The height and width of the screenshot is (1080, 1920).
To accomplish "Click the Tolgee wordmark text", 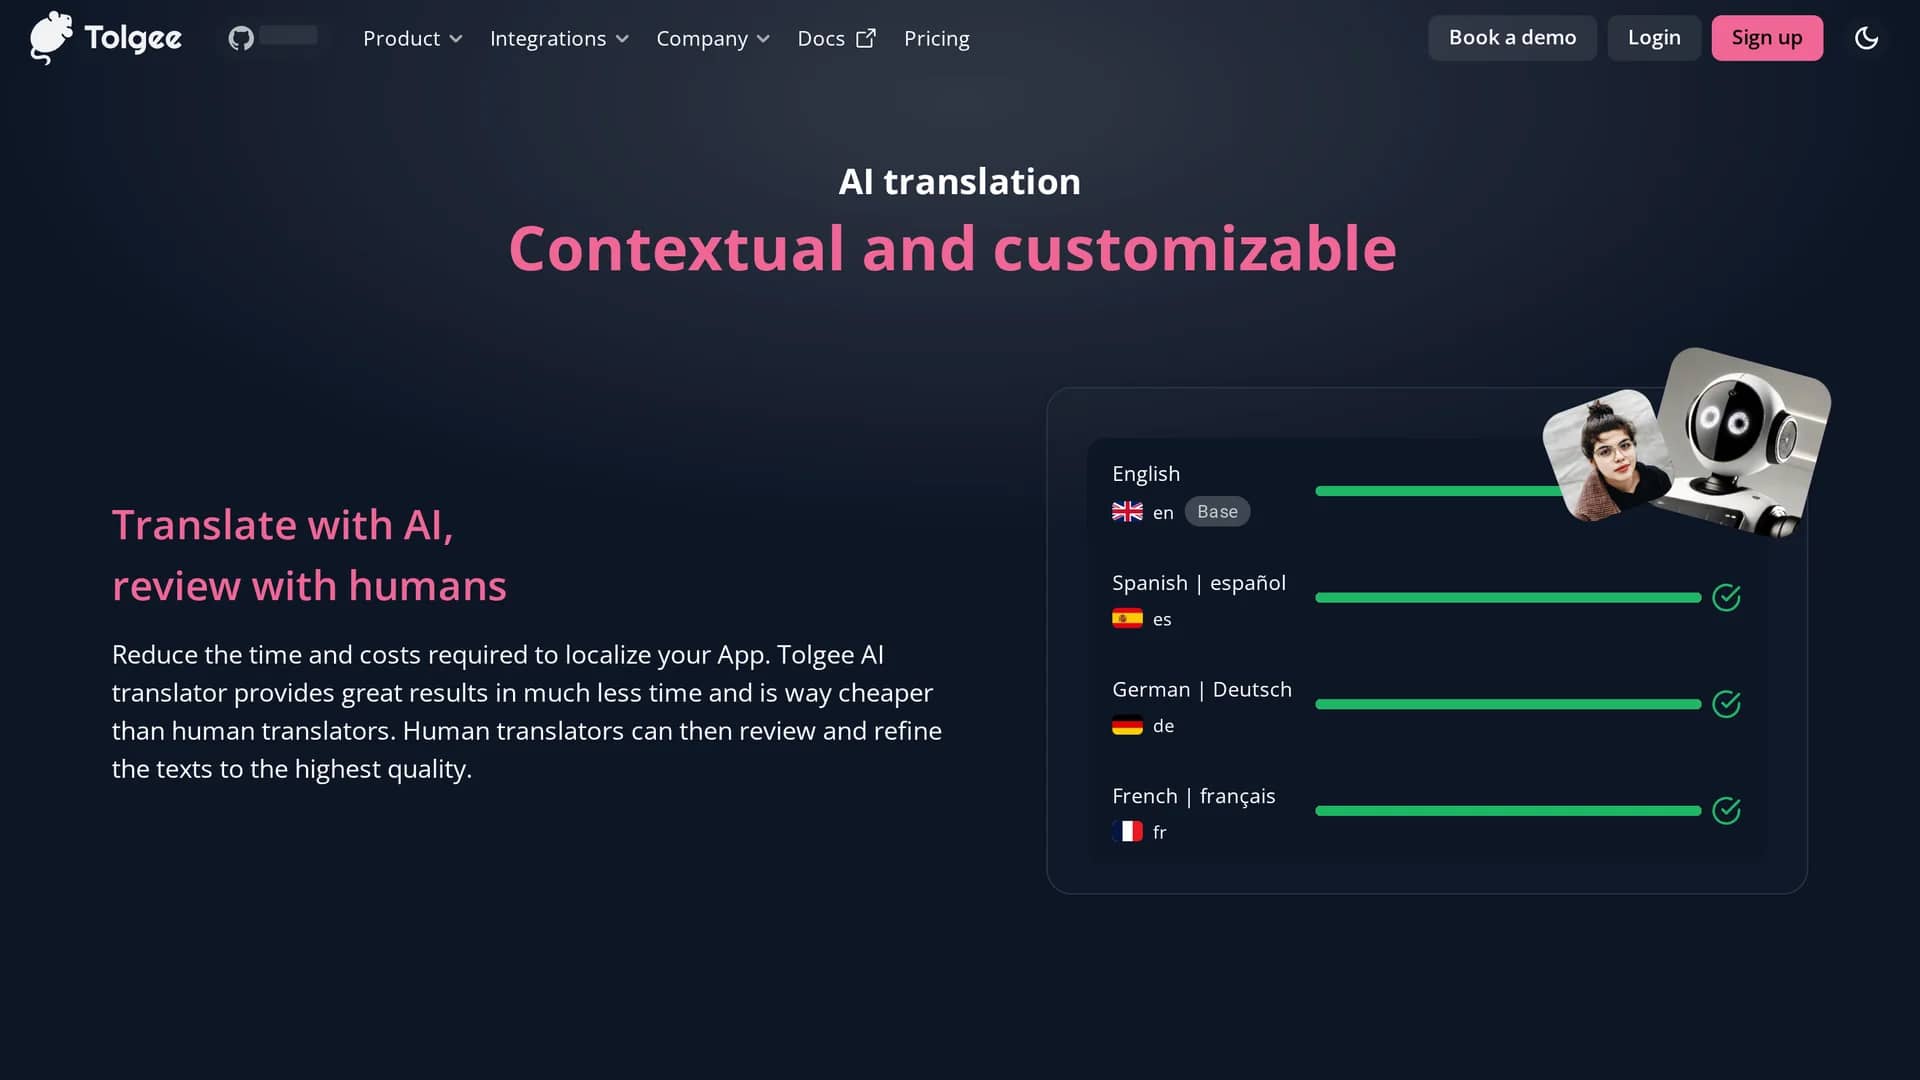I will pos(133,39).
